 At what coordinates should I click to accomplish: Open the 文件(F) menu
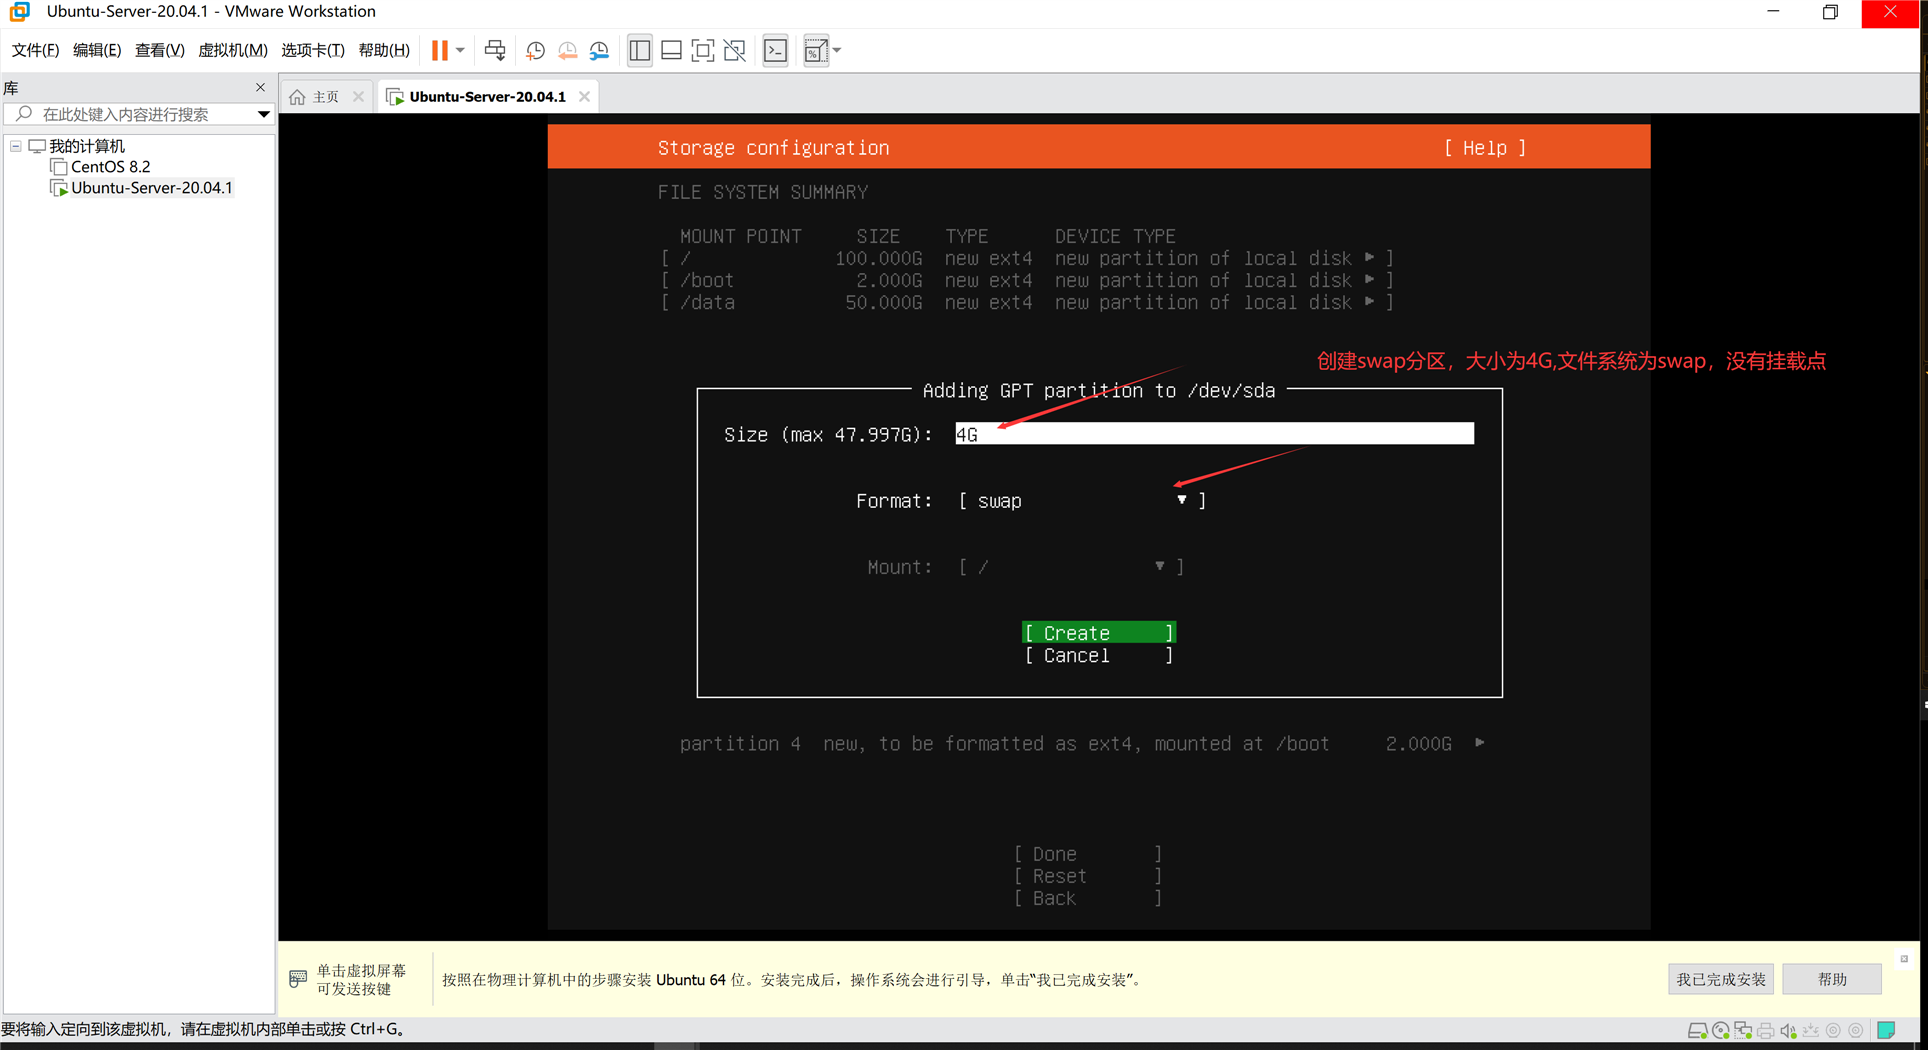click(x=35, y=50)
